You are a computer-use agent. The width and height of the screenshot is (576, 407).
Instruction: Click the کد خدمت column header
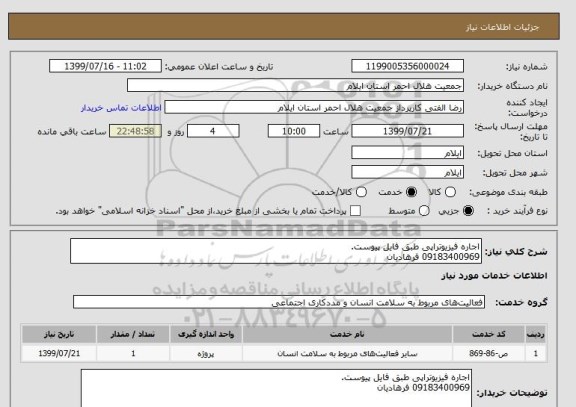(x=489, y=334)
